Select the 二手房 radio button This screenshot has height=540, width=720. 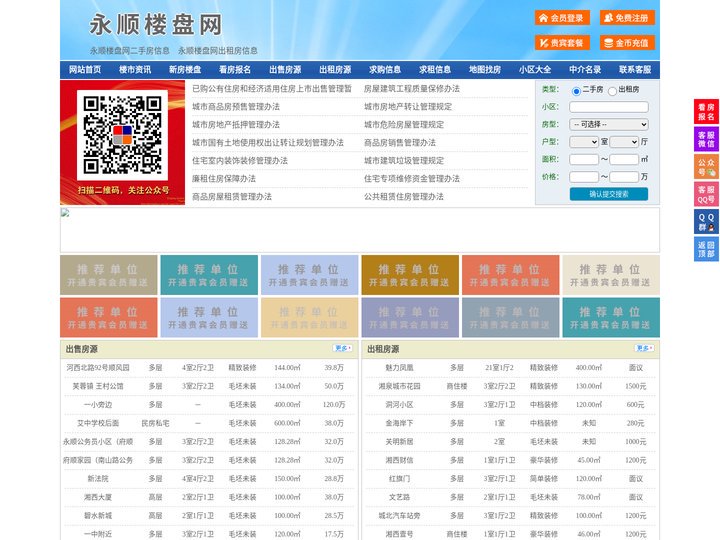(576, 91)
